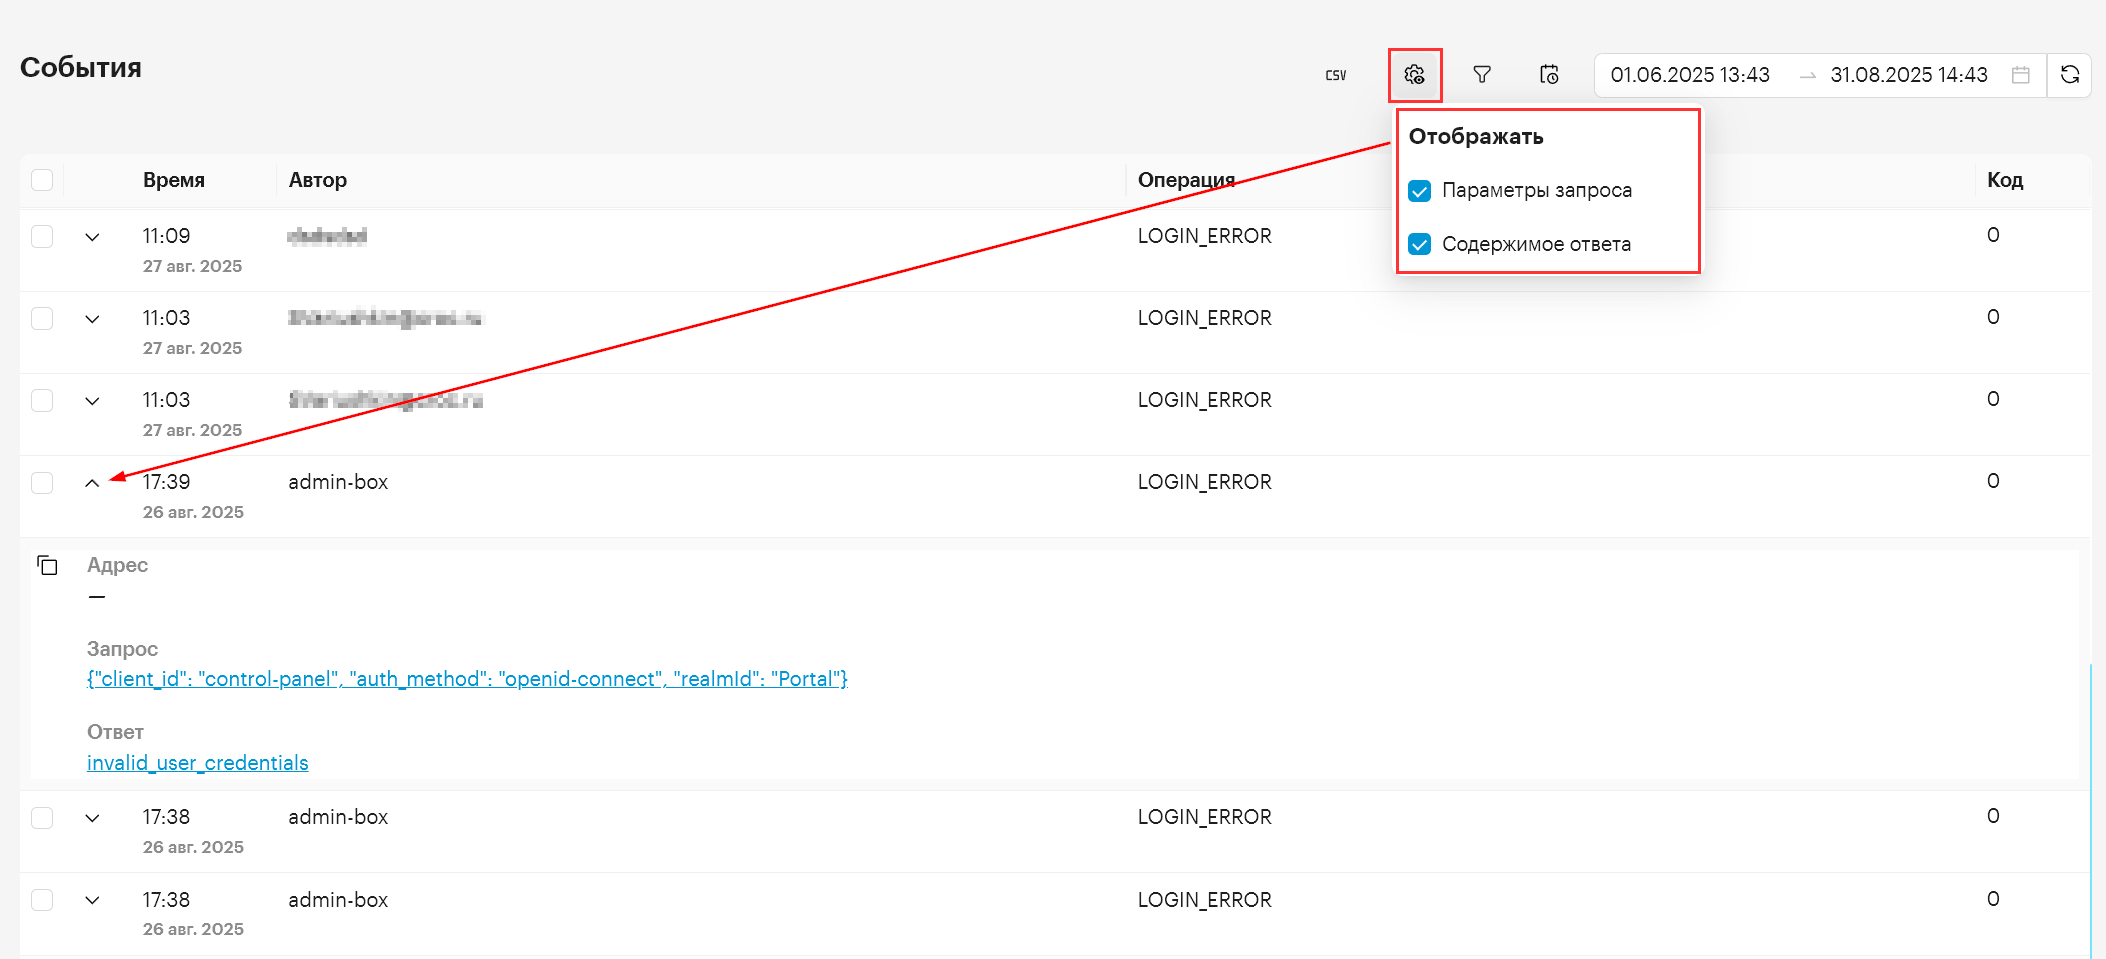The height and width of the screenshot is (959, 2106).
Task: Select the 11:09 event row checkbox
Action: [42, 237]
